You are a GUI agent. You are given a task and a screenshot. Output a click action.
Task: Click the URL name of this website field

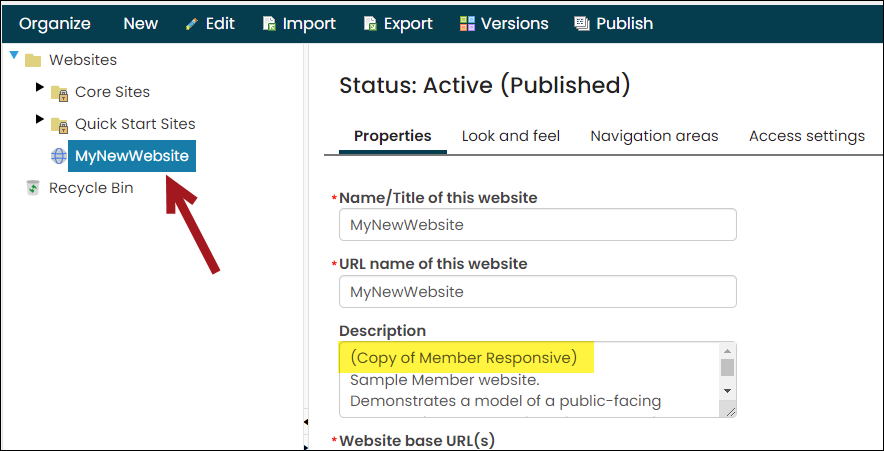(538, 291)
